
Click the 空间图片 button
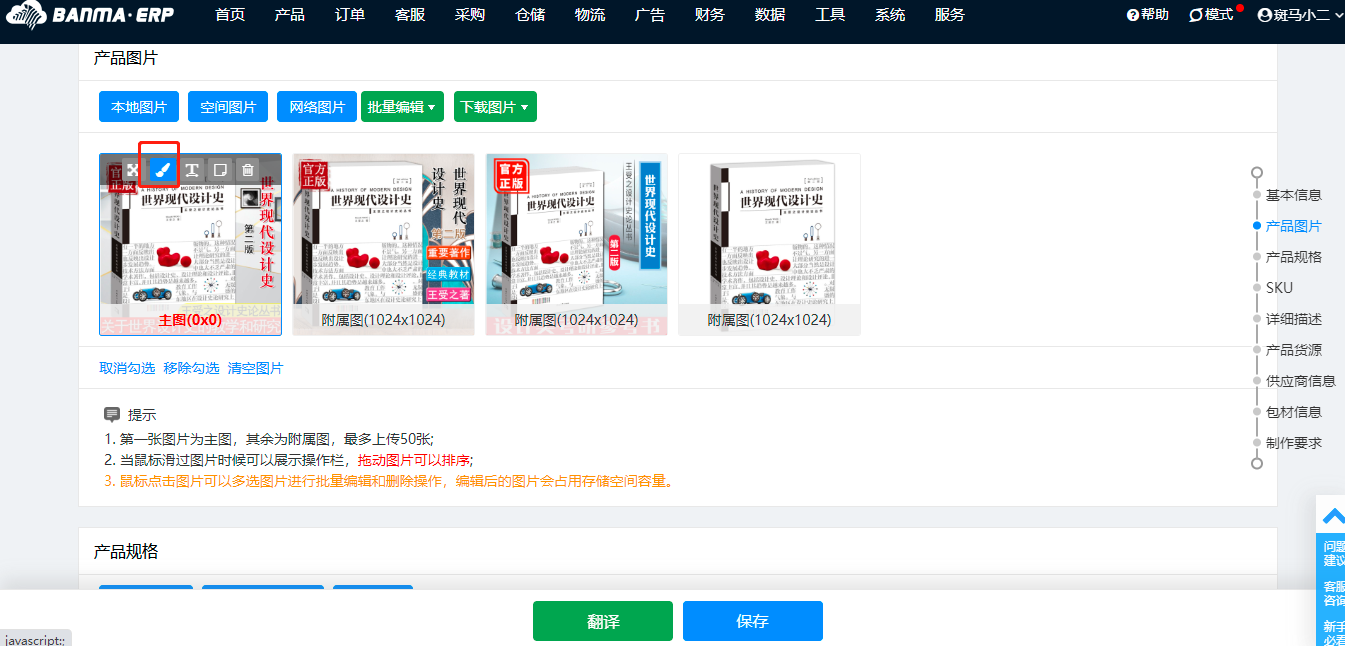228,107
